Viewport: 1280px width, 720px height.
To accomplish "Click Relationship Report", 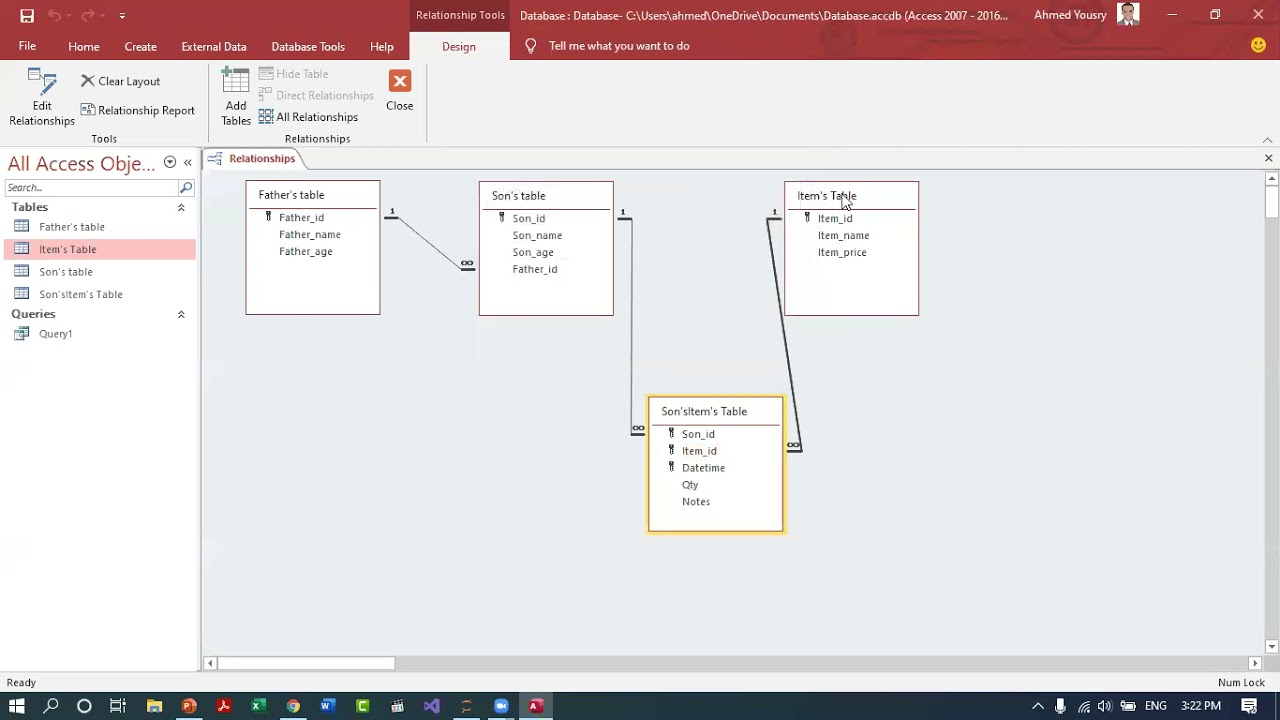I will pos(138,110).
